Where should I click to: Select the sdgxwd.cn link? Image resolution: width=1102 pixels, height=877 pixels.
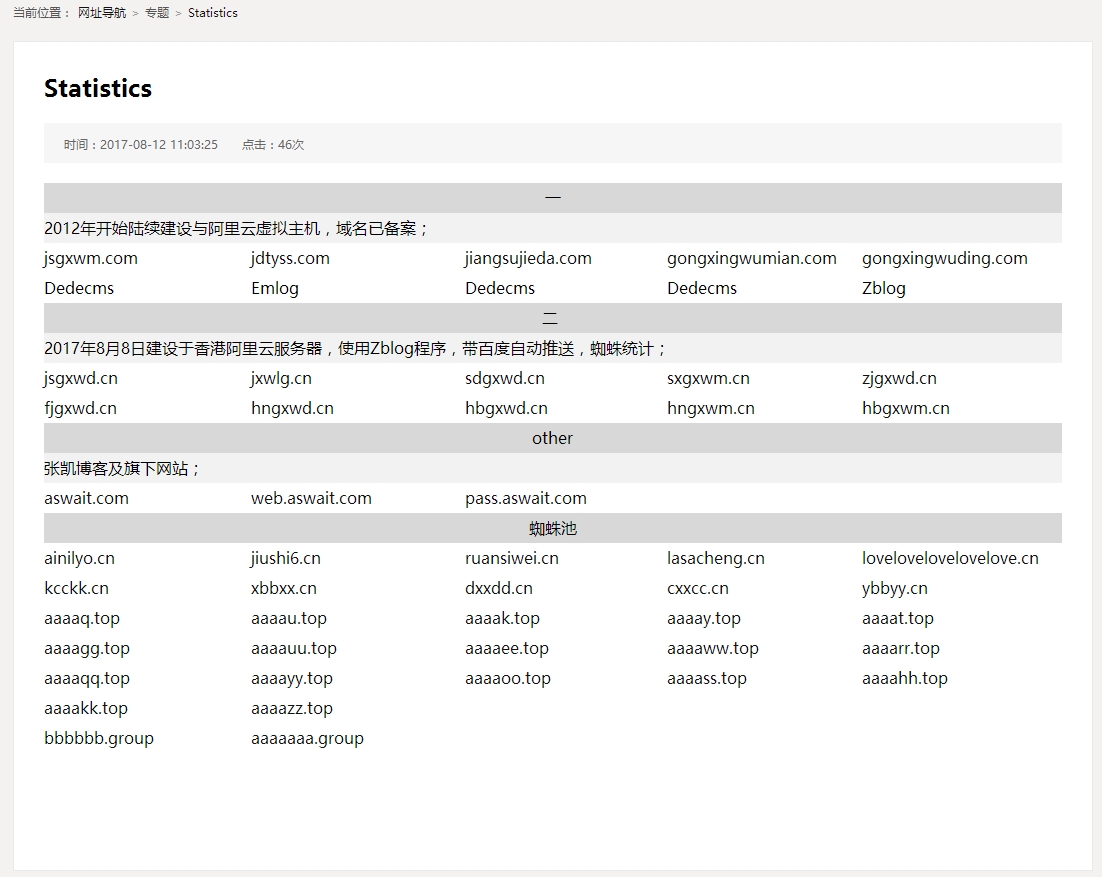504,378
